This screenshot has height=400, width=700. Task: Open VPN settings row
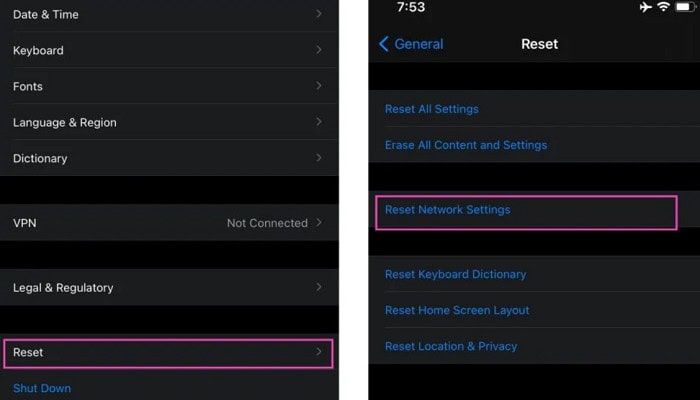point(169,222)
